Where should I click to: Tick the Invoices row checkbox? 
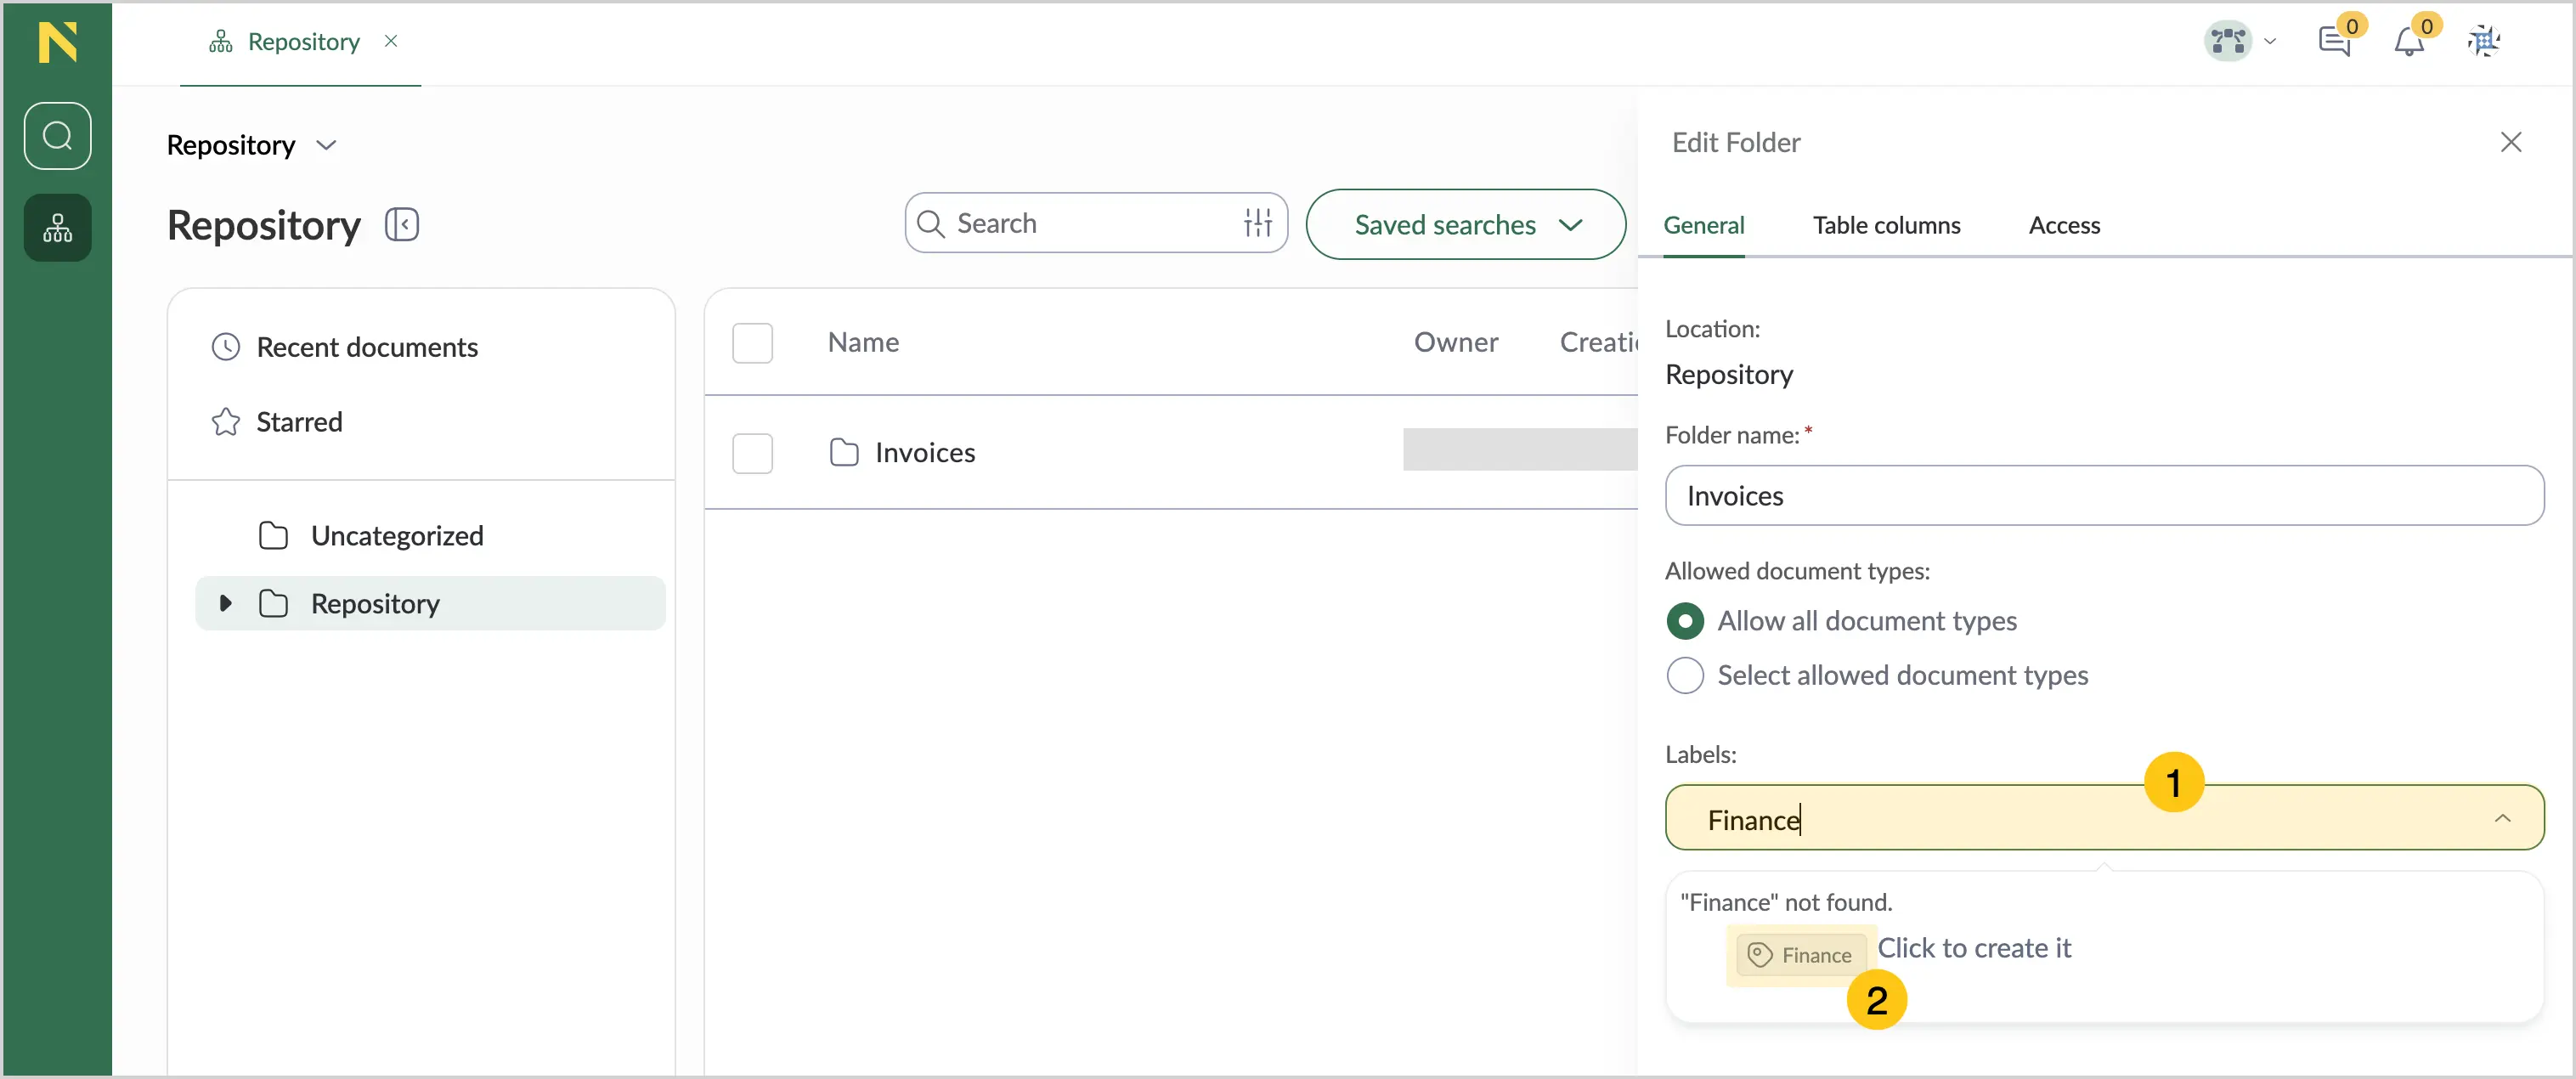tap(753, 453)
